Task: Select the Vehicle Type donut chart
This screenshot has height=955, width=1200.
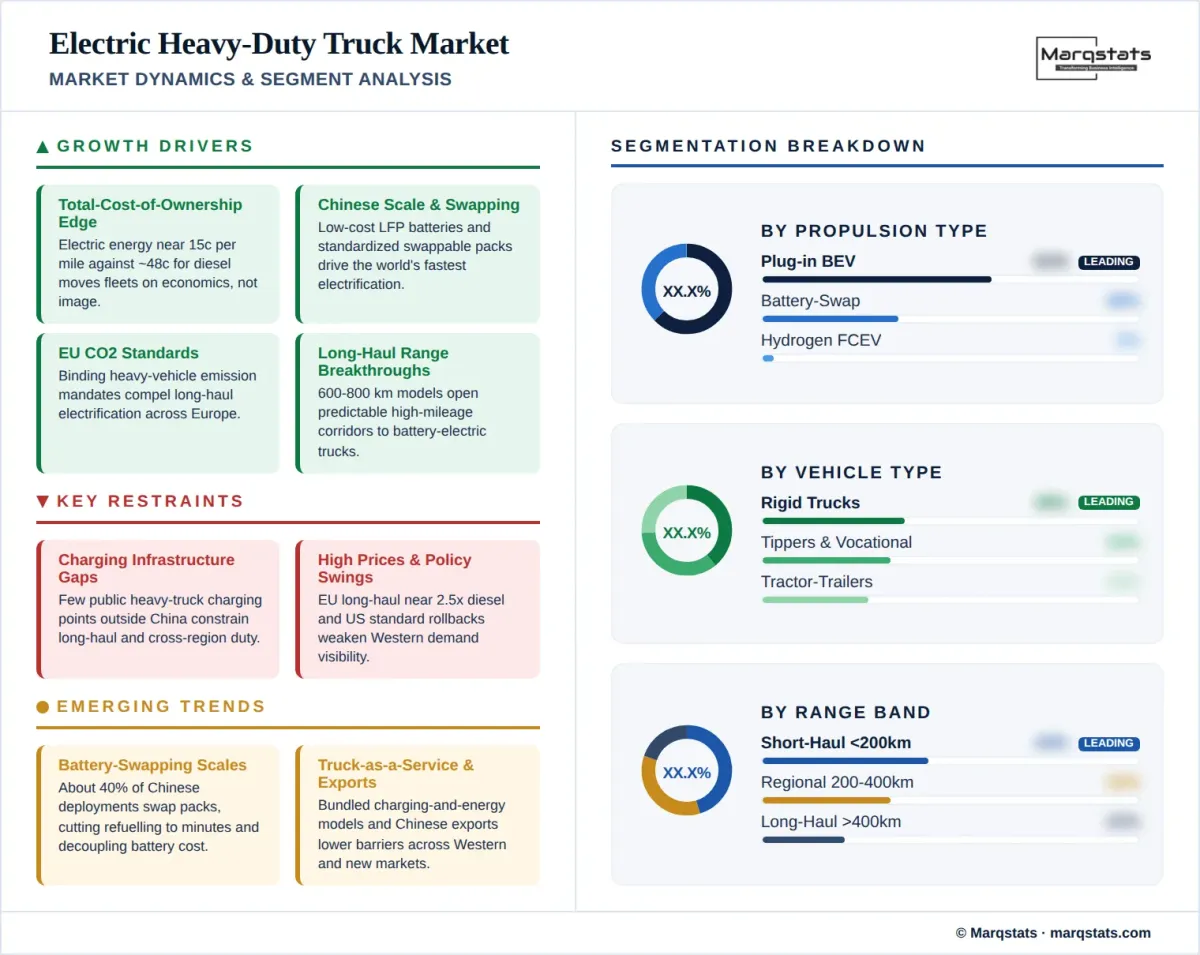Action: coord(687,531)
